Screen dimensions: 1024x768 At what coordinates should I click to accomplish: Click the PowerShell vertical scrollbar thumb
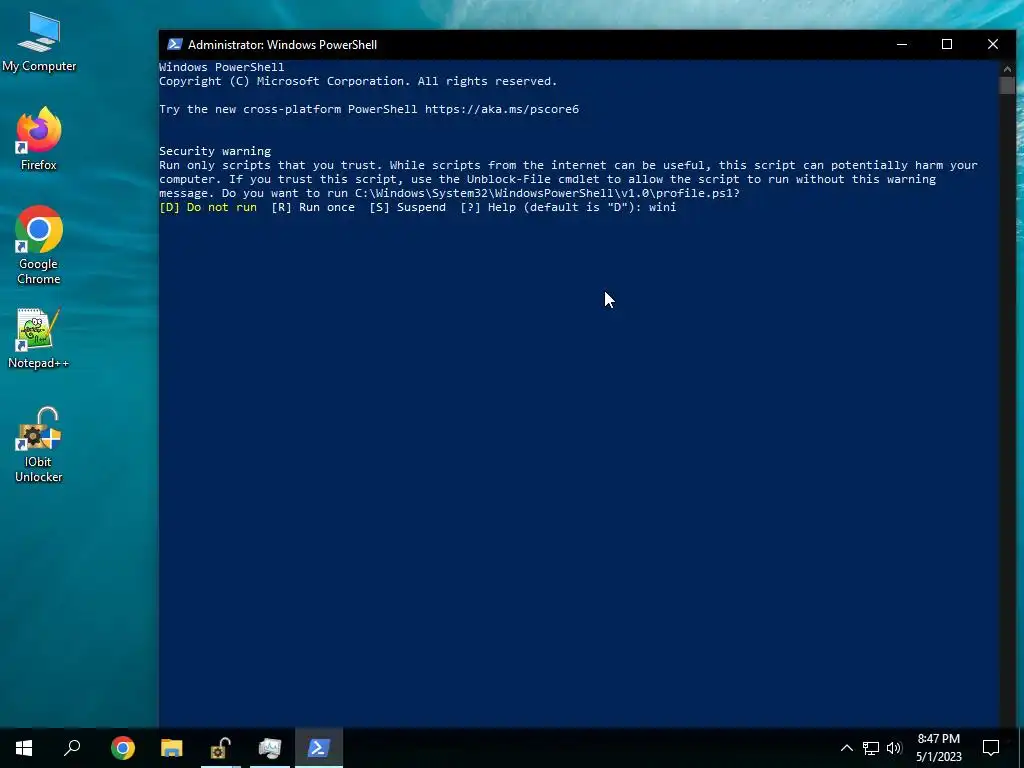[1007, 86]
